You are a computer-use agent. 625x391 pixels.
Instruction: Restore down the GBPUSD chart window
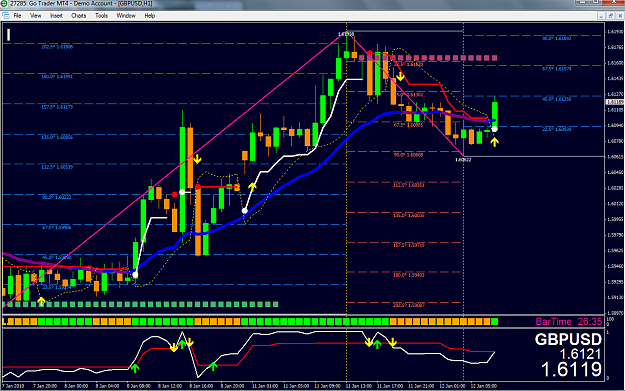point(611,16)
